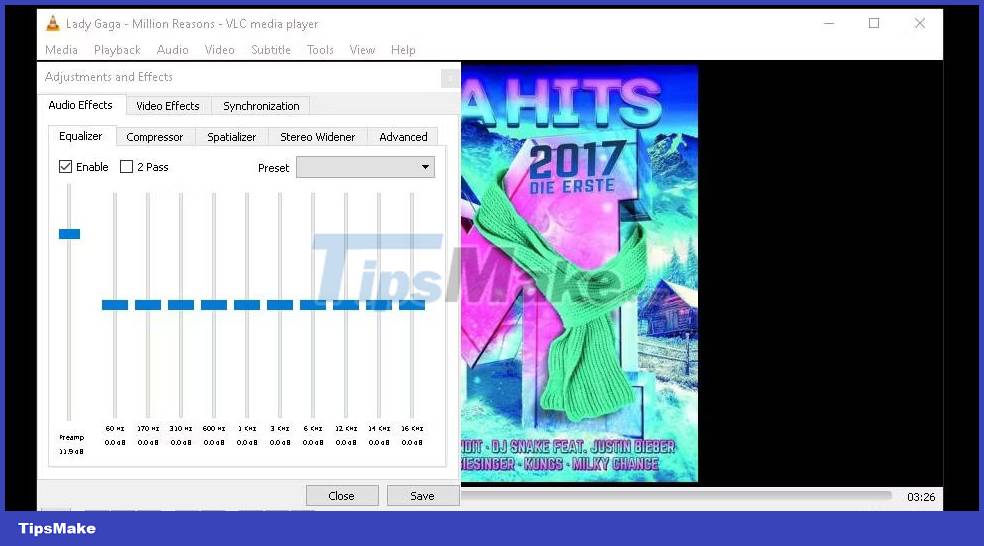This screenshot has height=546, width=984.
Task: Click the 16 KHz band slider handle
Action: pos(412,305)
